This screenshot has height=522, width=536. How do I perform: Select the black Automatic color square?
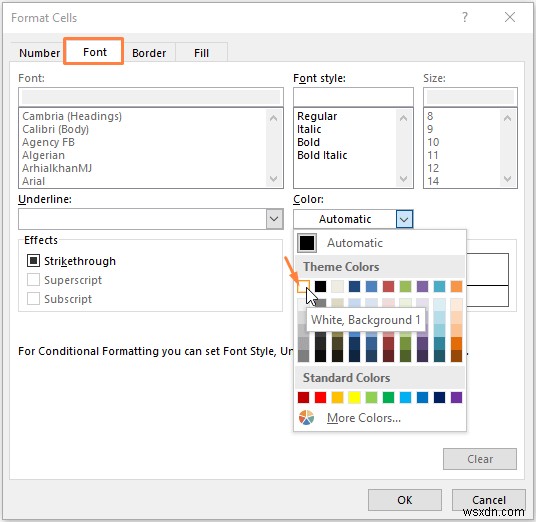pyautogui.click(x=307, y=243)
